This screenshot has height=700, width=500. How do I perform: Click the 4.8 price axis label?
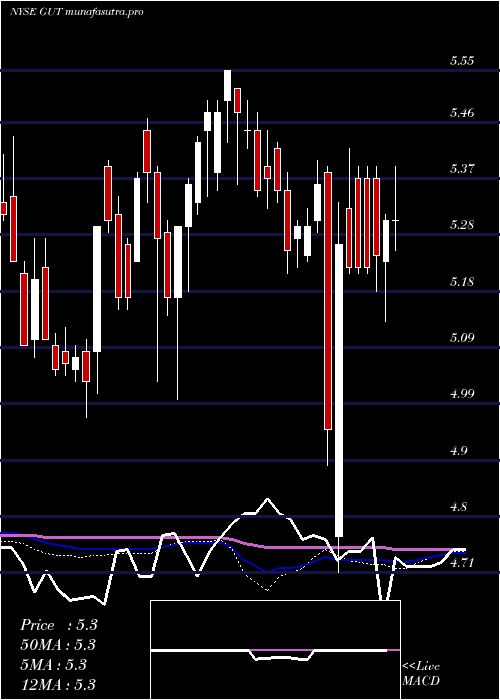point(458,507)
